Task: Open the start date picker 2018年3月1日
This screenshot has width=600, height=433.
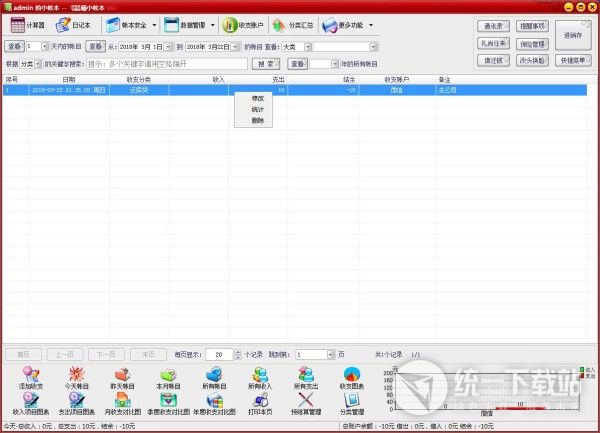Action: click(169, 47)
